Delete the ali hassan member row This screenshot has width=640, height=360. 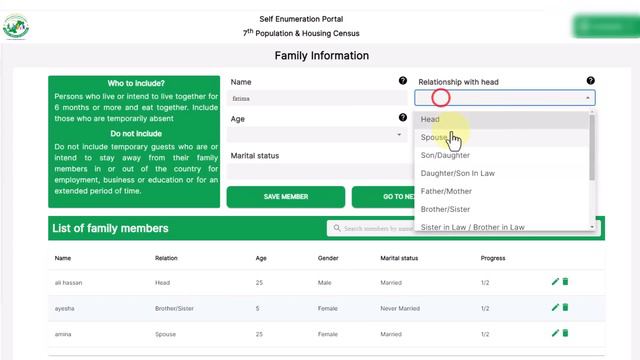tap(565, 282)
